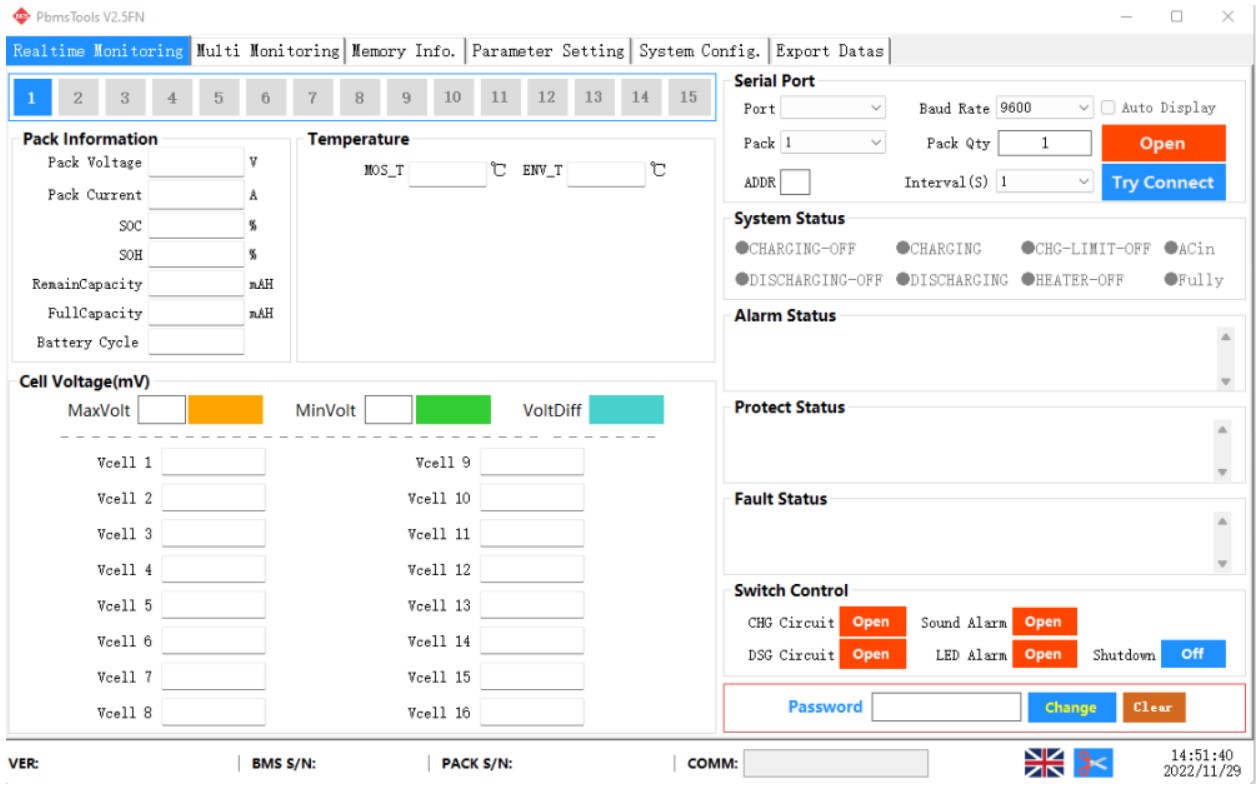Select pack number 3 tile
1260x796 pixels.
click(x=125, y=97)
